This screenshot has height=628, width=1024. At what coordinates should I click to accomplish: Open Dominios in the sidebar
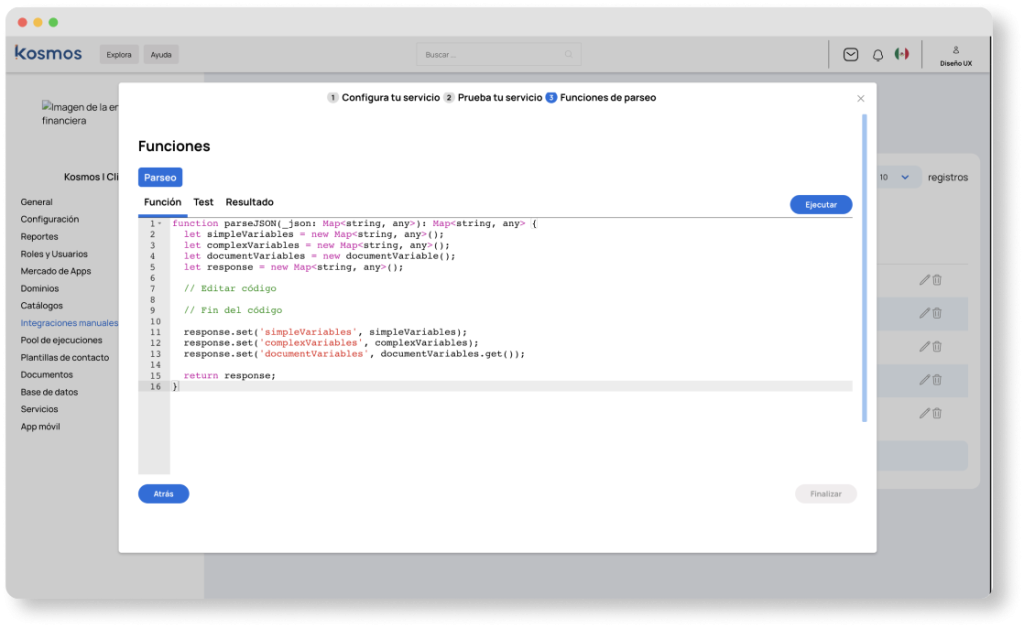(39, 289)
